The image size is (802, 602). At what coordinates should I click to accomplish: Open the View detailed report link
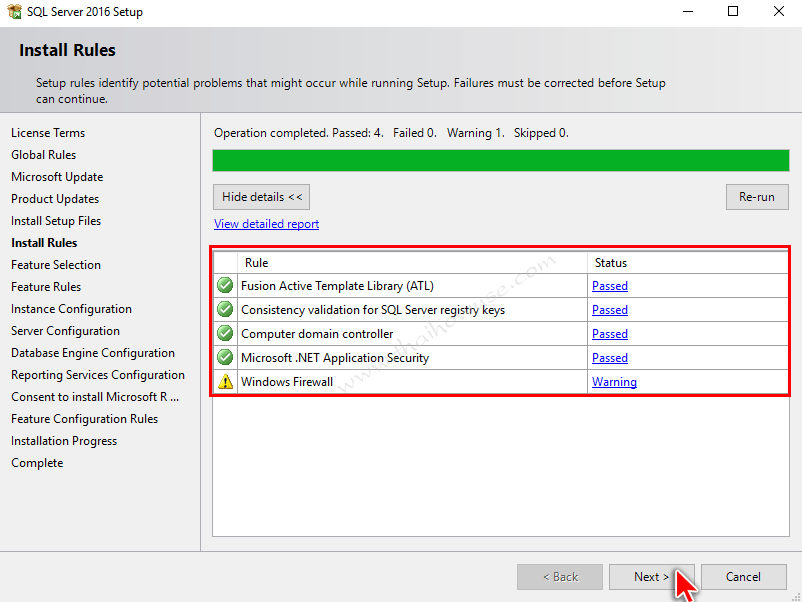tap(266, 224)
